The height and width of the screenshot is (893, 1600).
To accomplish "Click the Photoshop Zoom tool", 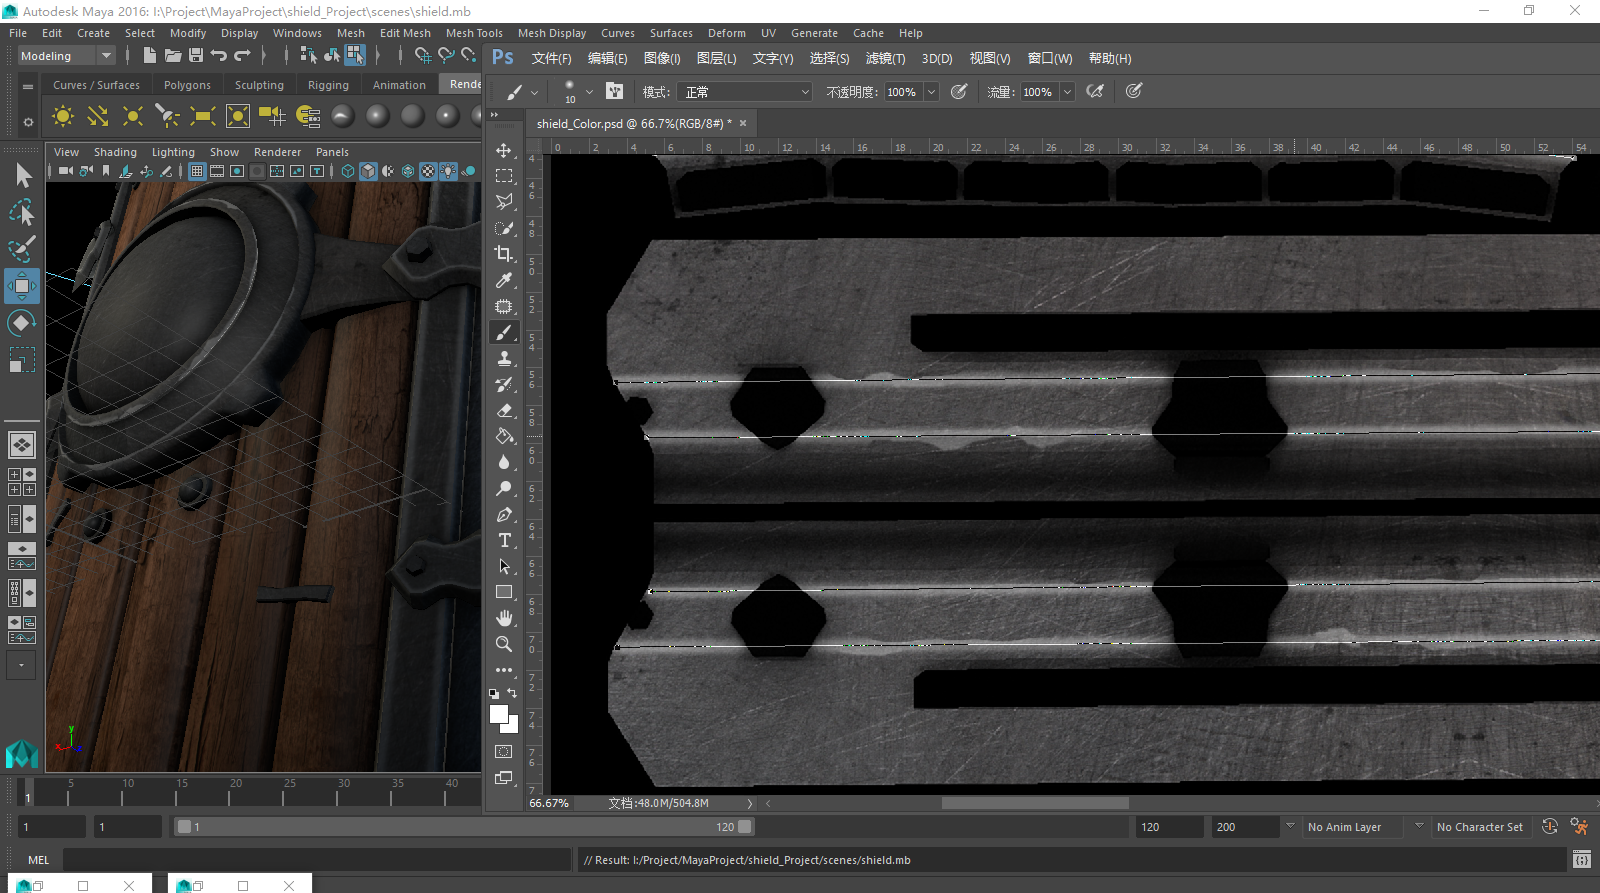I will click(x=504, y=644).
